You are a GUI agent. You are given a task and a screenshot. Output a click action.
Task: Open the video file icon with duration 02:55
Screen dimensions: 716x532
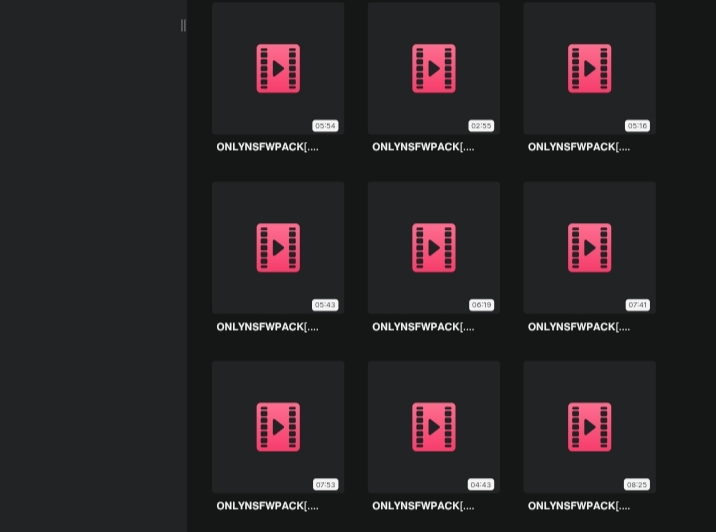click(x=434, y=68)
